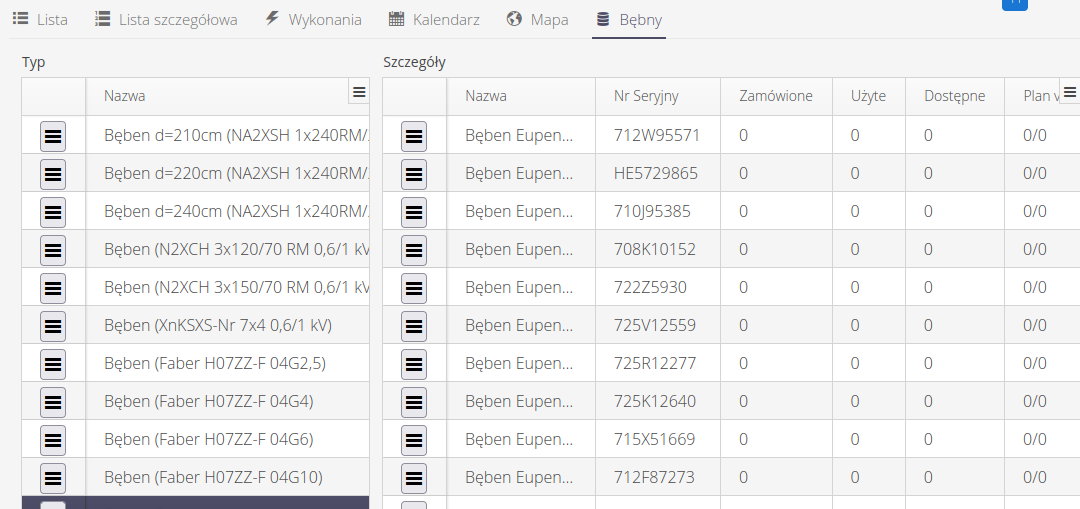Open the Wykonania tab
Screen dimensions: 1080x509
pyautogui.click(x=313, y=20)
